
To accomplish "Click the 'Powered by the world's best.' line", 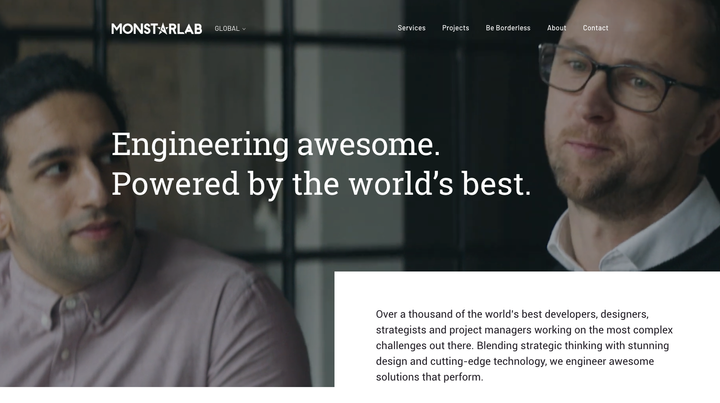I will pyautogui.click(x=321, y=185).
